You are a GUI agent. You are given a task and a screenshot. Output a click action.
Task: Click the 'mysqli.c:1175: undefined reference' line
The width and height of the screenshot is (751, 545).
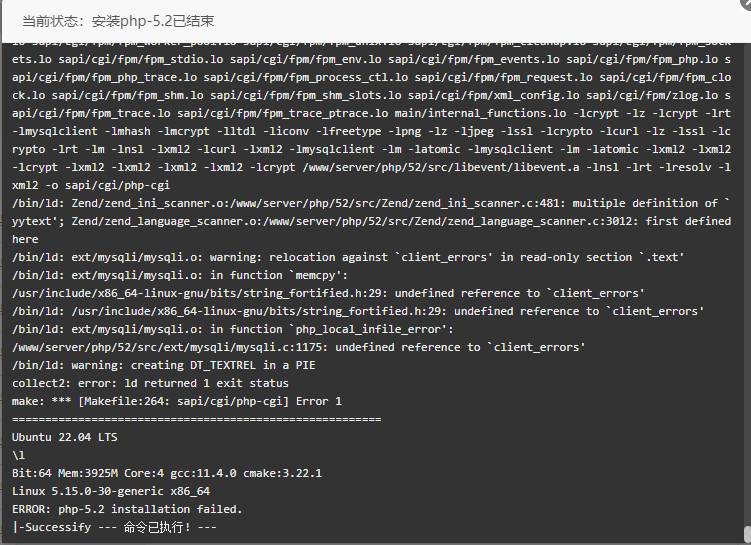(x=298, y=347)
